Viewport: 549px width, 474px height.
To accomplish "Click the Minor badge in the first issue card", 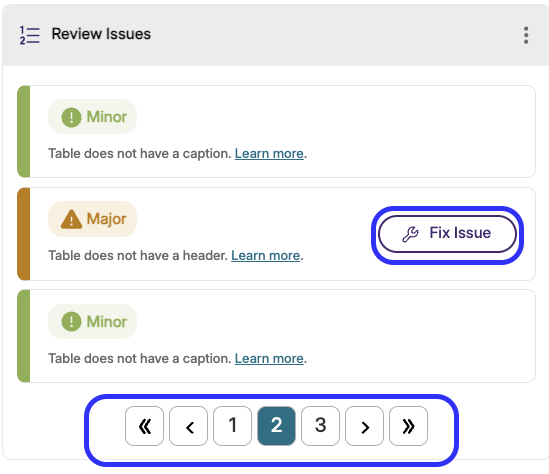I will pyautogui.click(x=92, y=117).
